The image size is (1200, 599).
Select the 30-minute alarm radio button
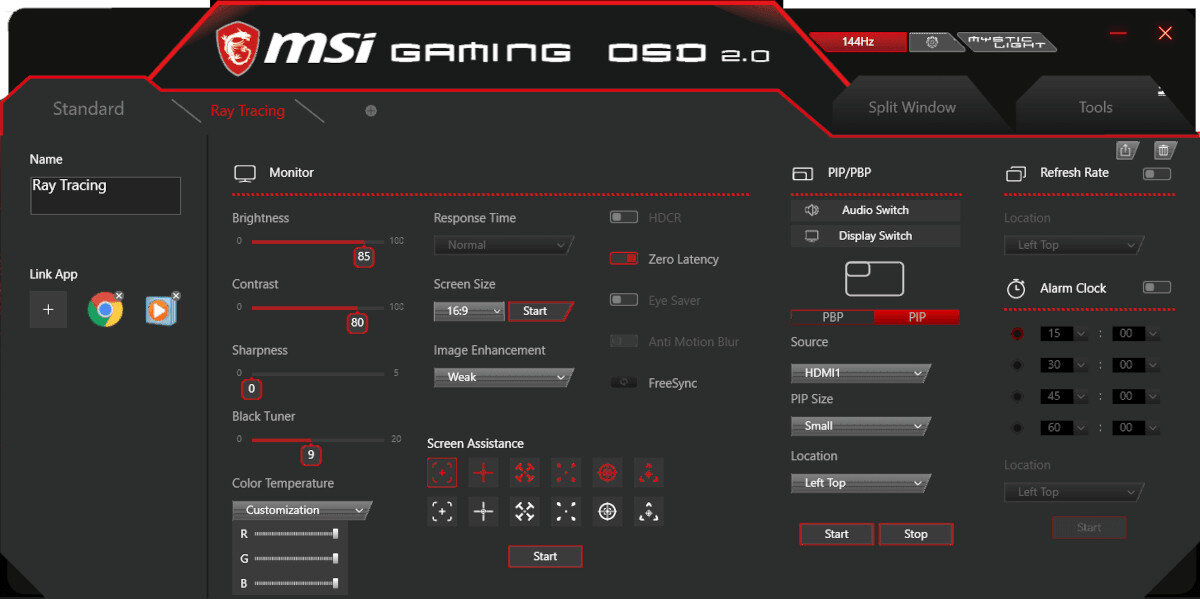pos(1018,365)
